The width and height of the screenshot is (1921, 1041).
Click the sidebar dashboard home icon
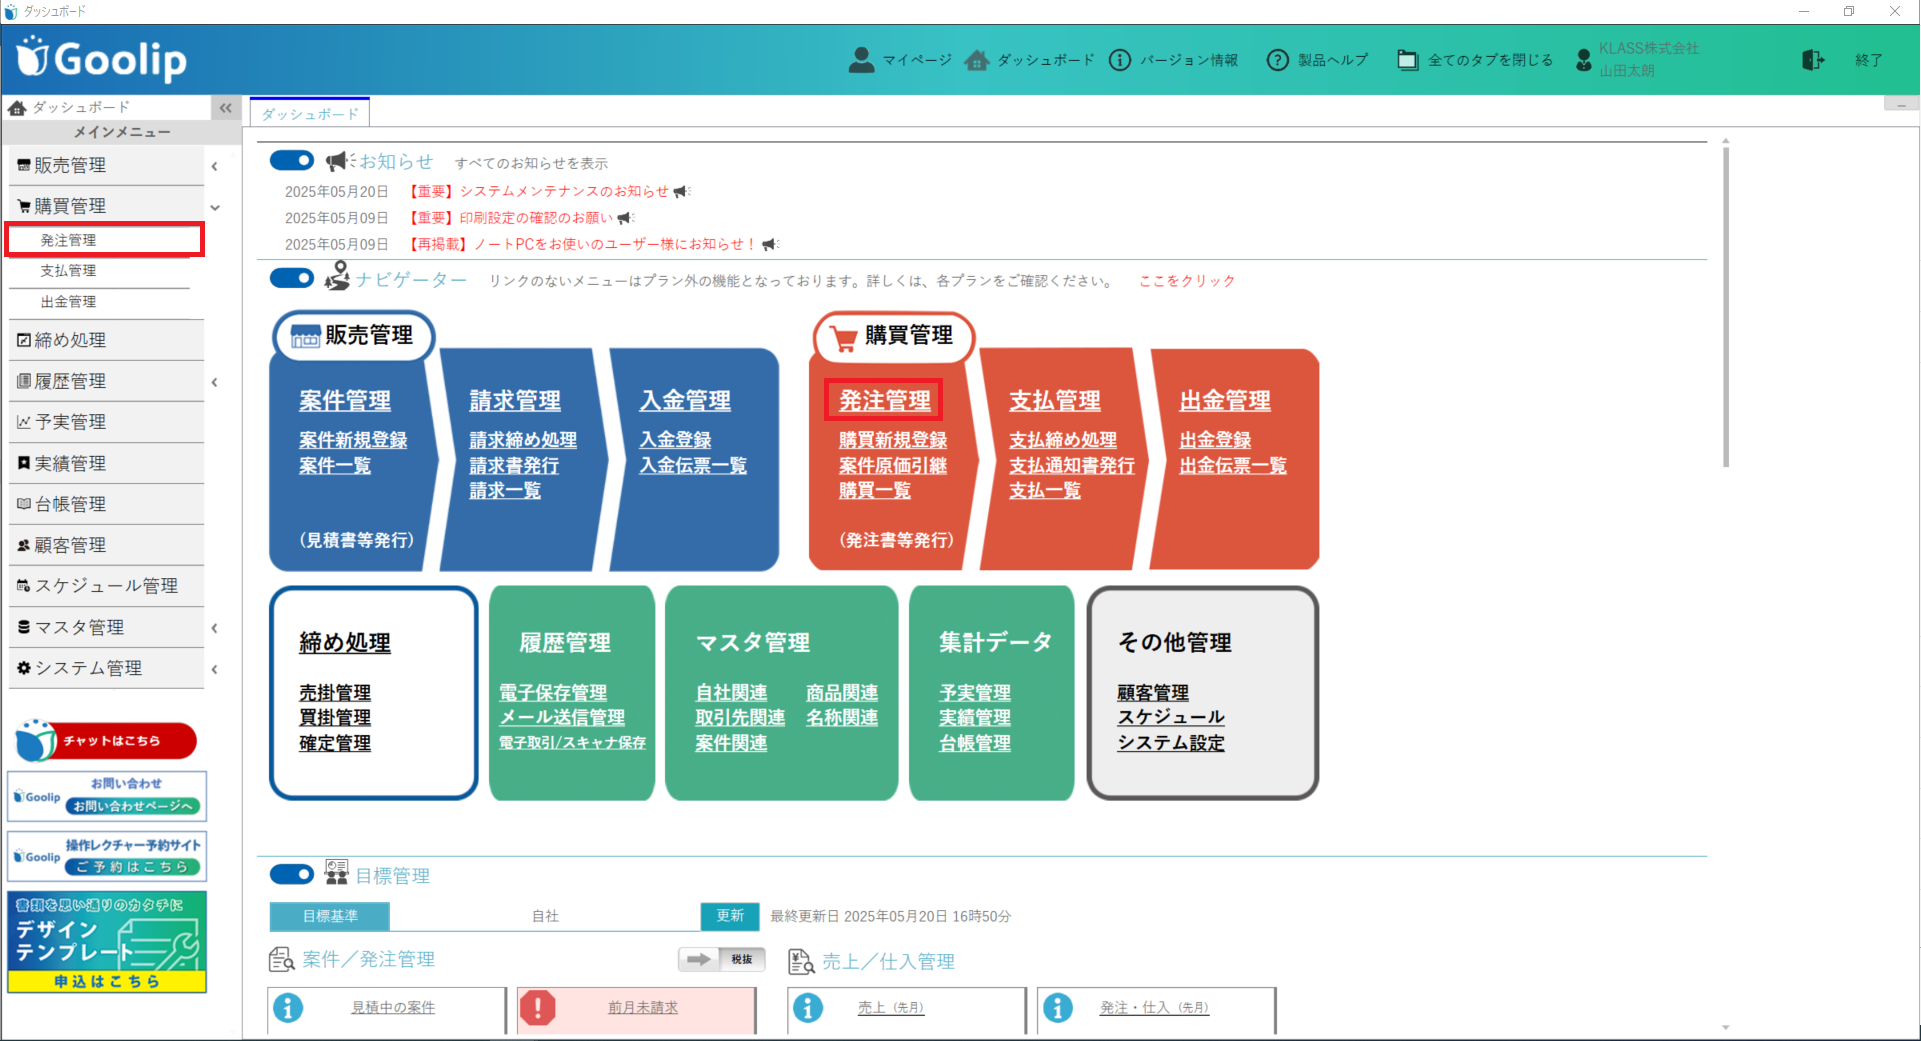[x=17, y=107]
